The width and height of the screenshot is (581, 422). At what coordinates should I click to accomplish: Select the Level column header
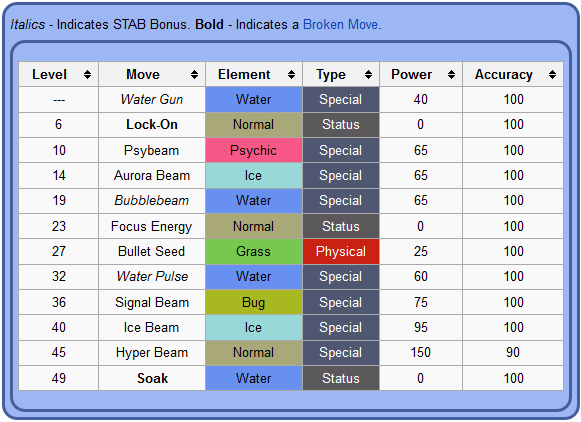(x=59, y=74)
